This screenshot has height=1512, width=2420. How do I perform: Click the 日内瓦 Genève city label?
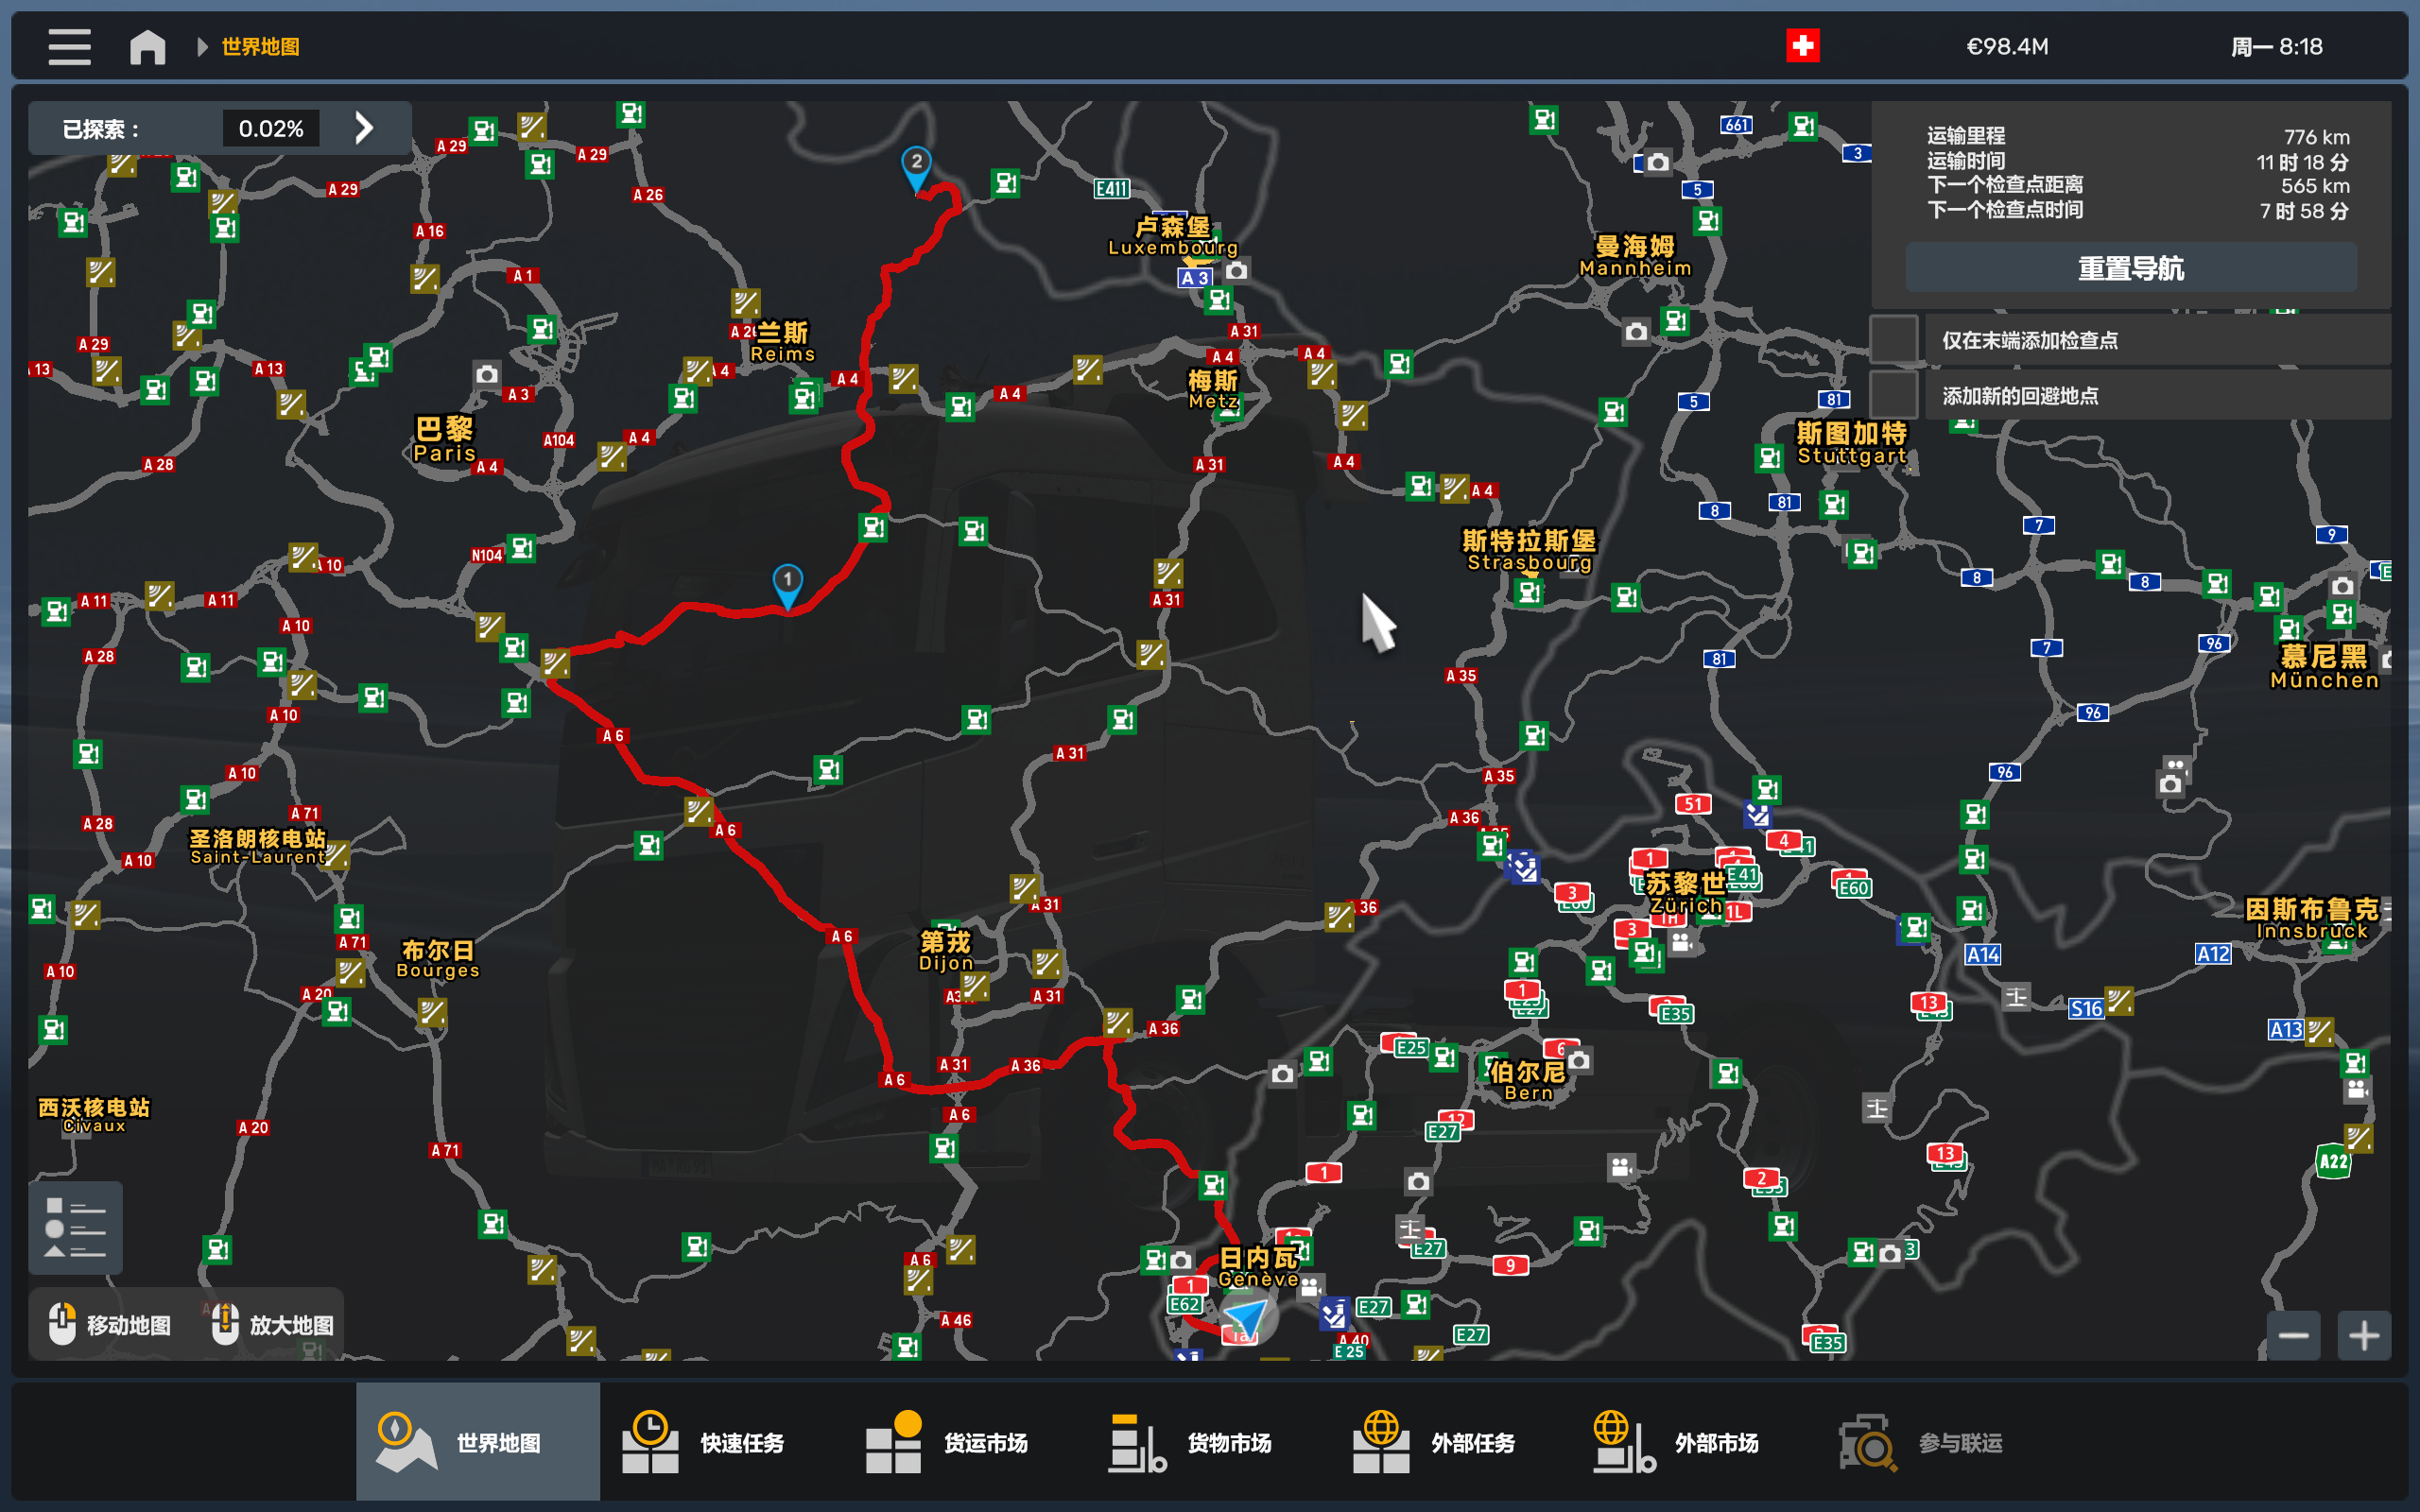[1258, 1267]
